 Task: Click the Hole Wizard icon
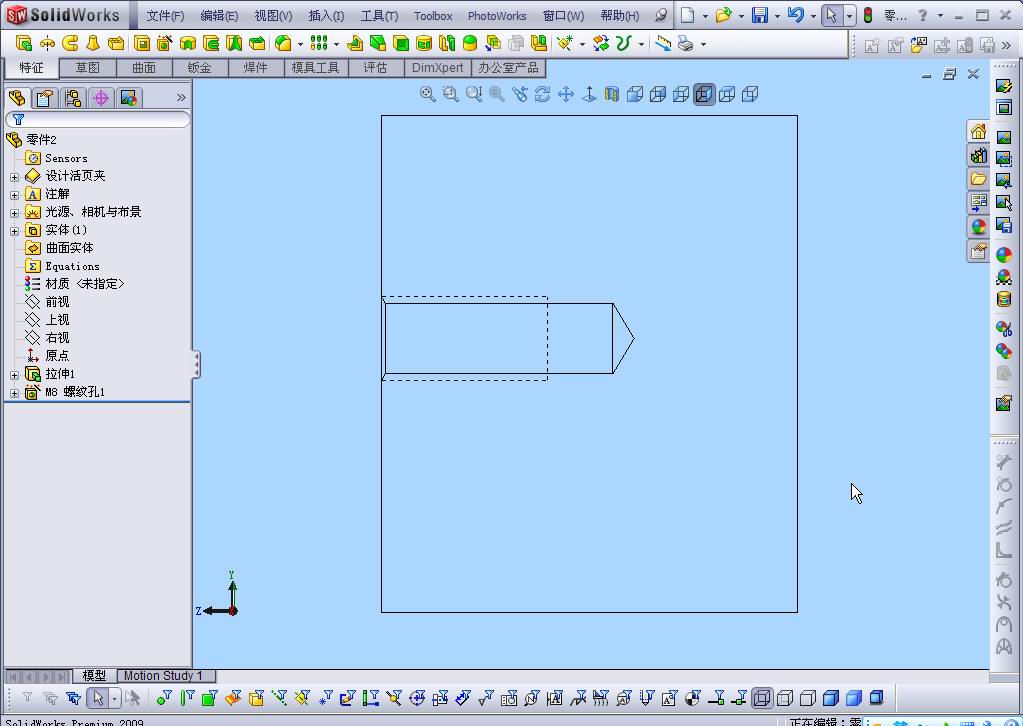pos(164,44)
